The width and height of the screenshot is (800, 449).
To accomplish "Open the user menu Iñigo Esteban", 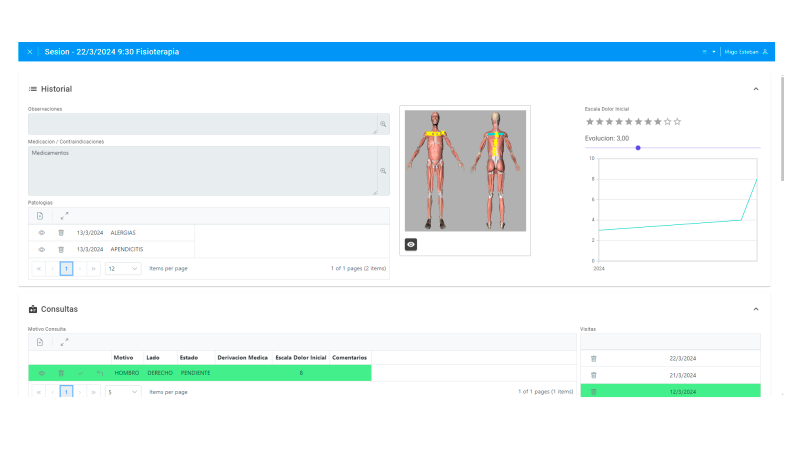I will 746,52.
